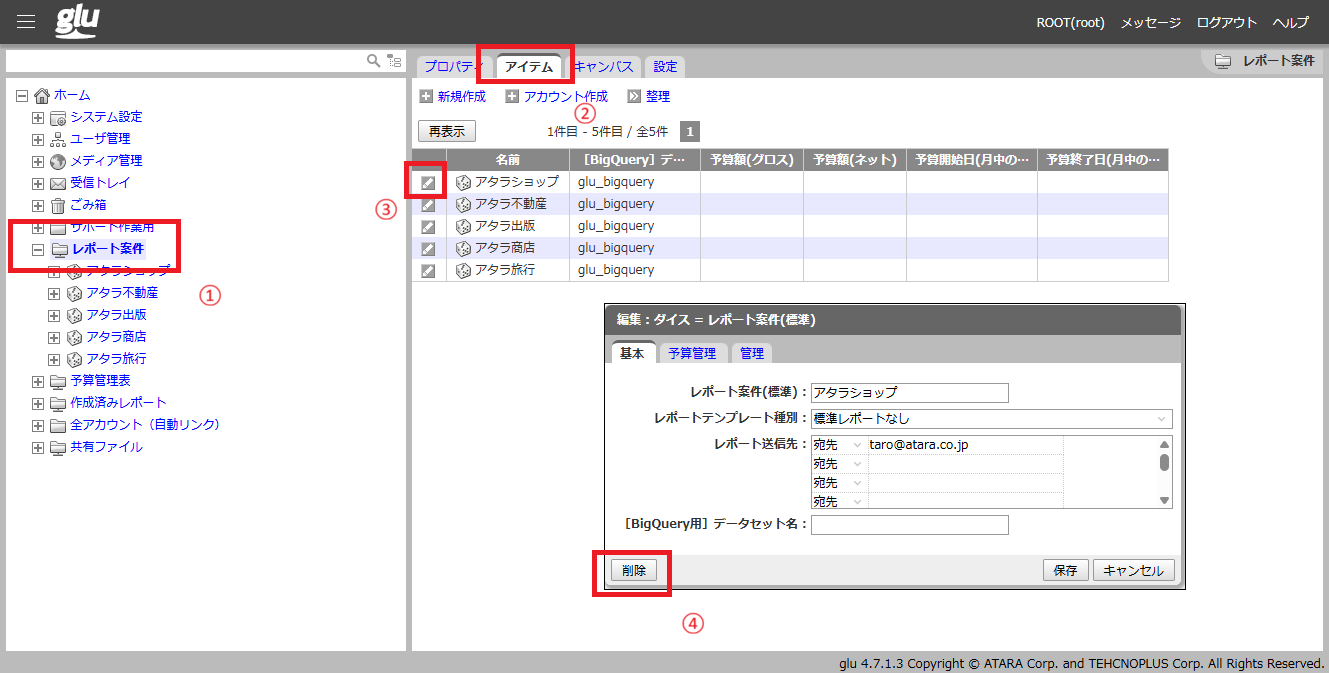Select the 基本 tab in edit dialog
The width and height of the screenshot is (1329, 673).
[x=632, y=353]
